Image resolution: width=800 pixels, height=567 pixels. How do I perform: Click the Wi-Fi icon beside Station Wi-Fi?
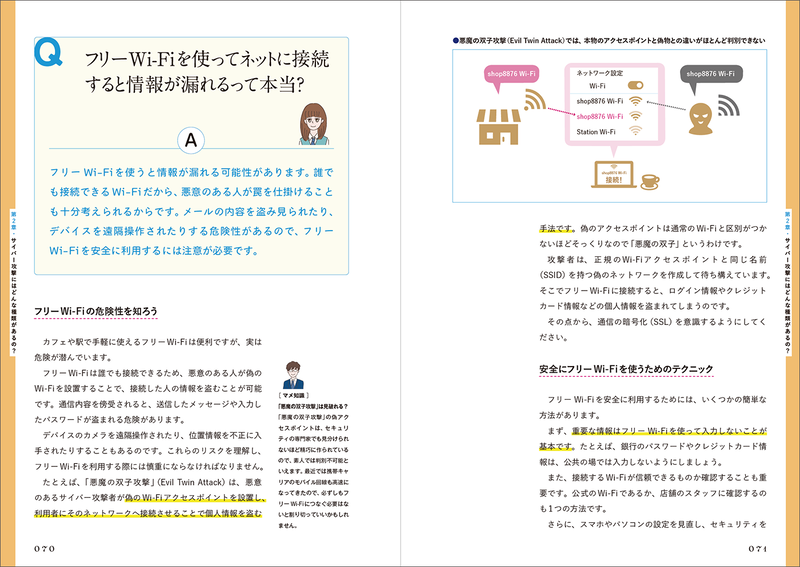(x=635, y=131)
